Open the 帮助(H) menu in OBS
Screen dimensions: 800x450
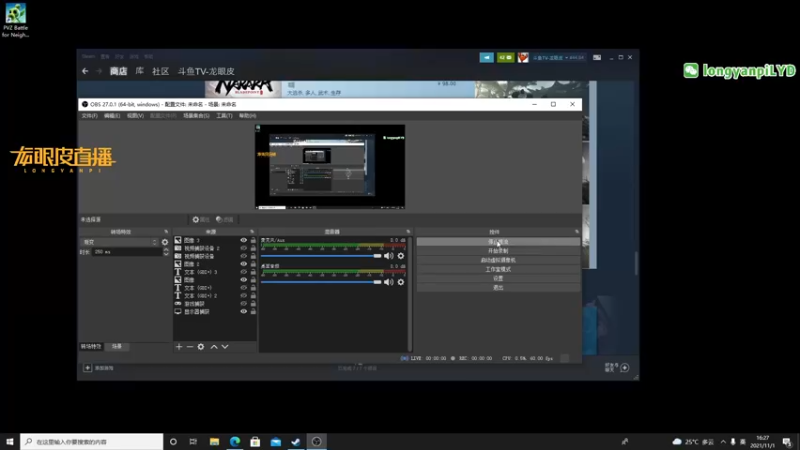(247, 116)
